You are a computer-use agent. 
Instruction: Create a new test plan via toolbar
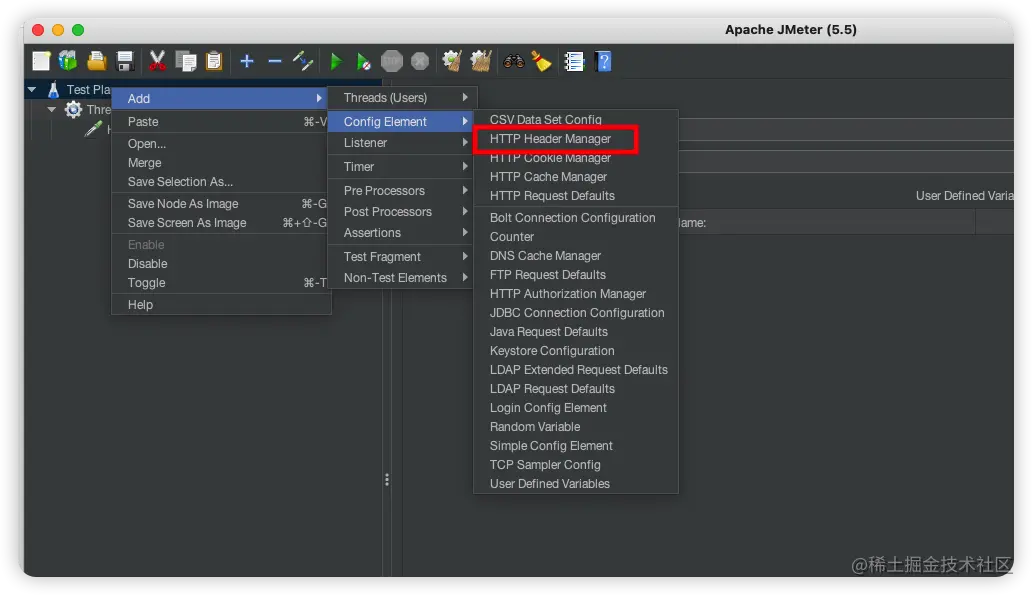41,61
